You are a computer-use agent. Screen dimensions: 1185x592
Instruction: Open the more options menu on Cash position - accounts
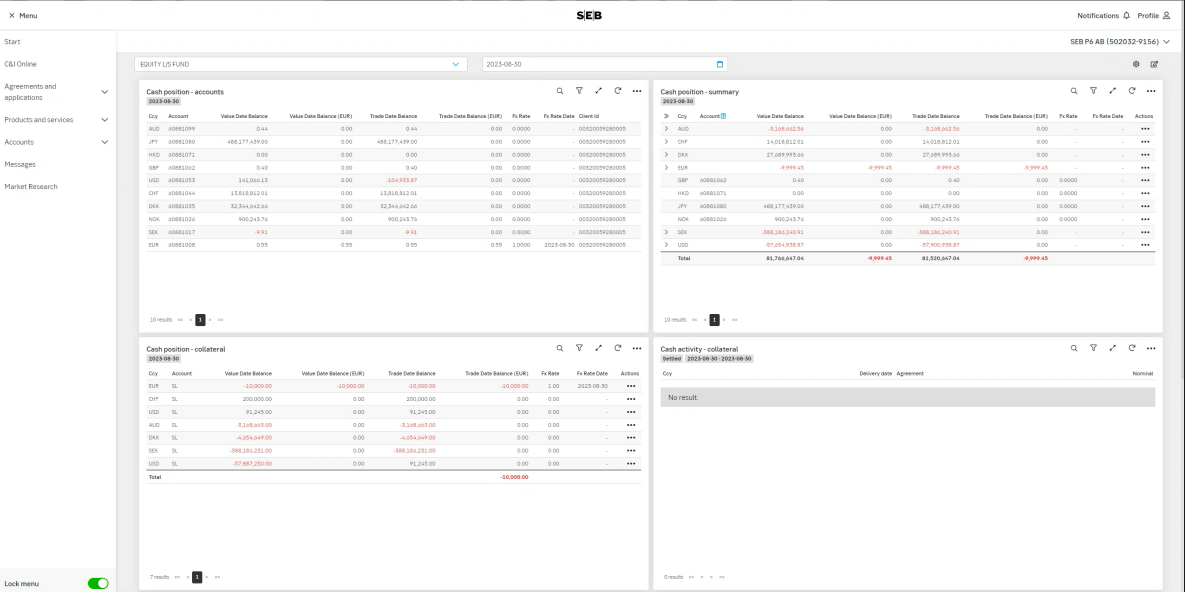pyautogui.click(x=638, y=90)
